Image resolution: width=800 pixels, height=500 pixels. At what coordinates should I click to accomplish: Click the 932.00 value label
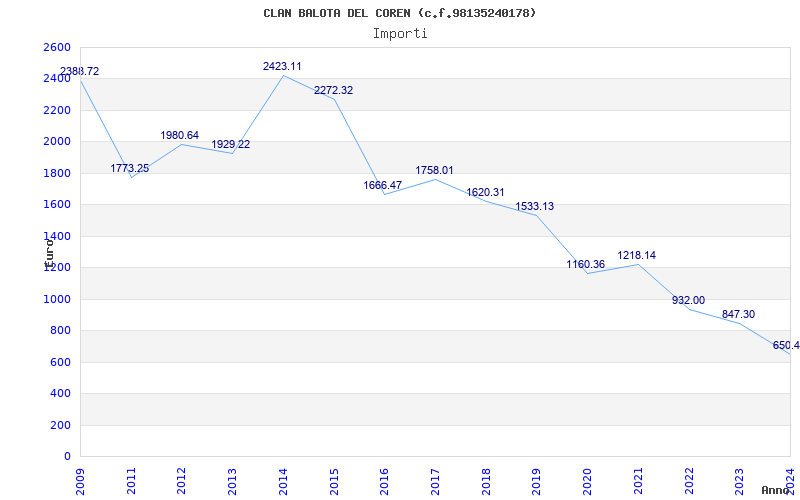pos(687,300)
